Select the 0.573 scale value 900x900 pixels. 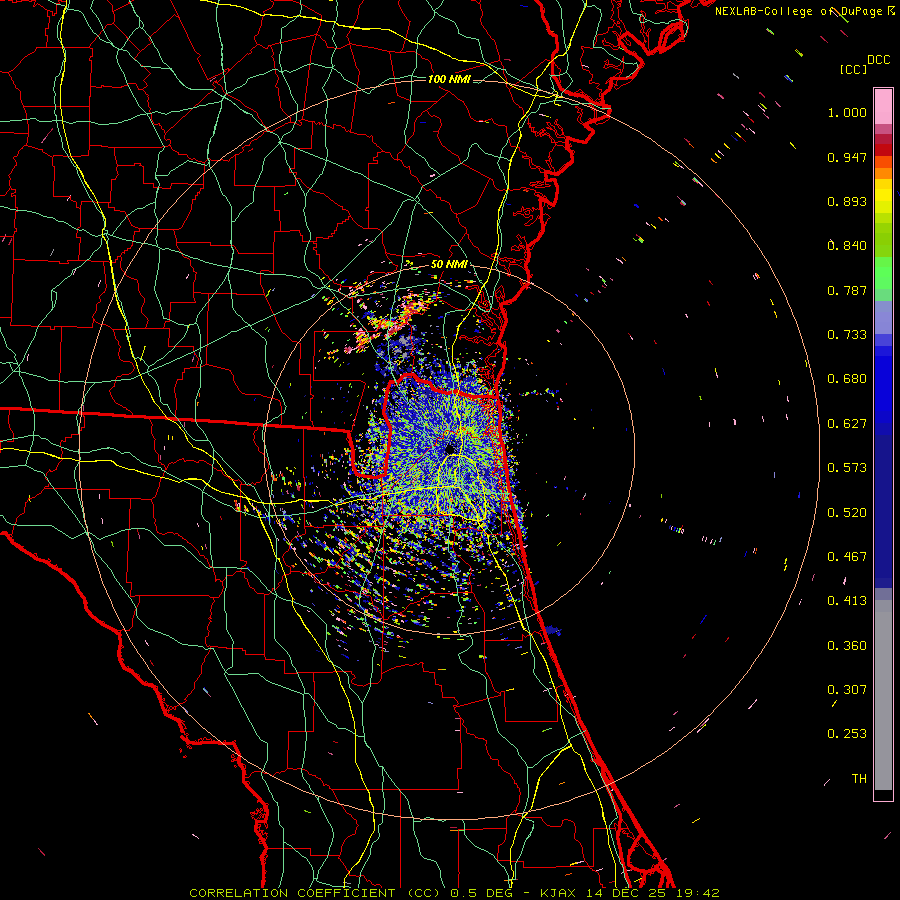pos(847,468)
